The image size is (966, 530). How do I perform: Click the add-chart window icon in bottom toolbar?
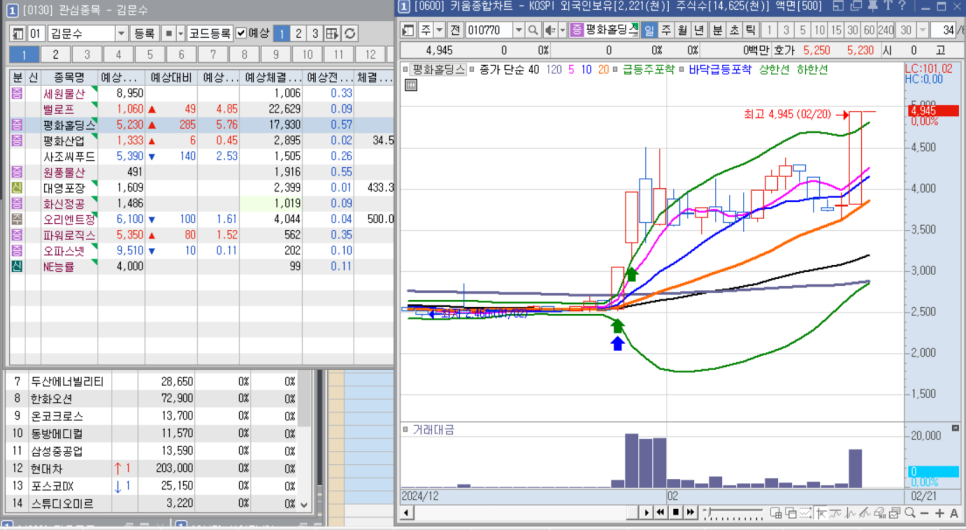point(776,513)
